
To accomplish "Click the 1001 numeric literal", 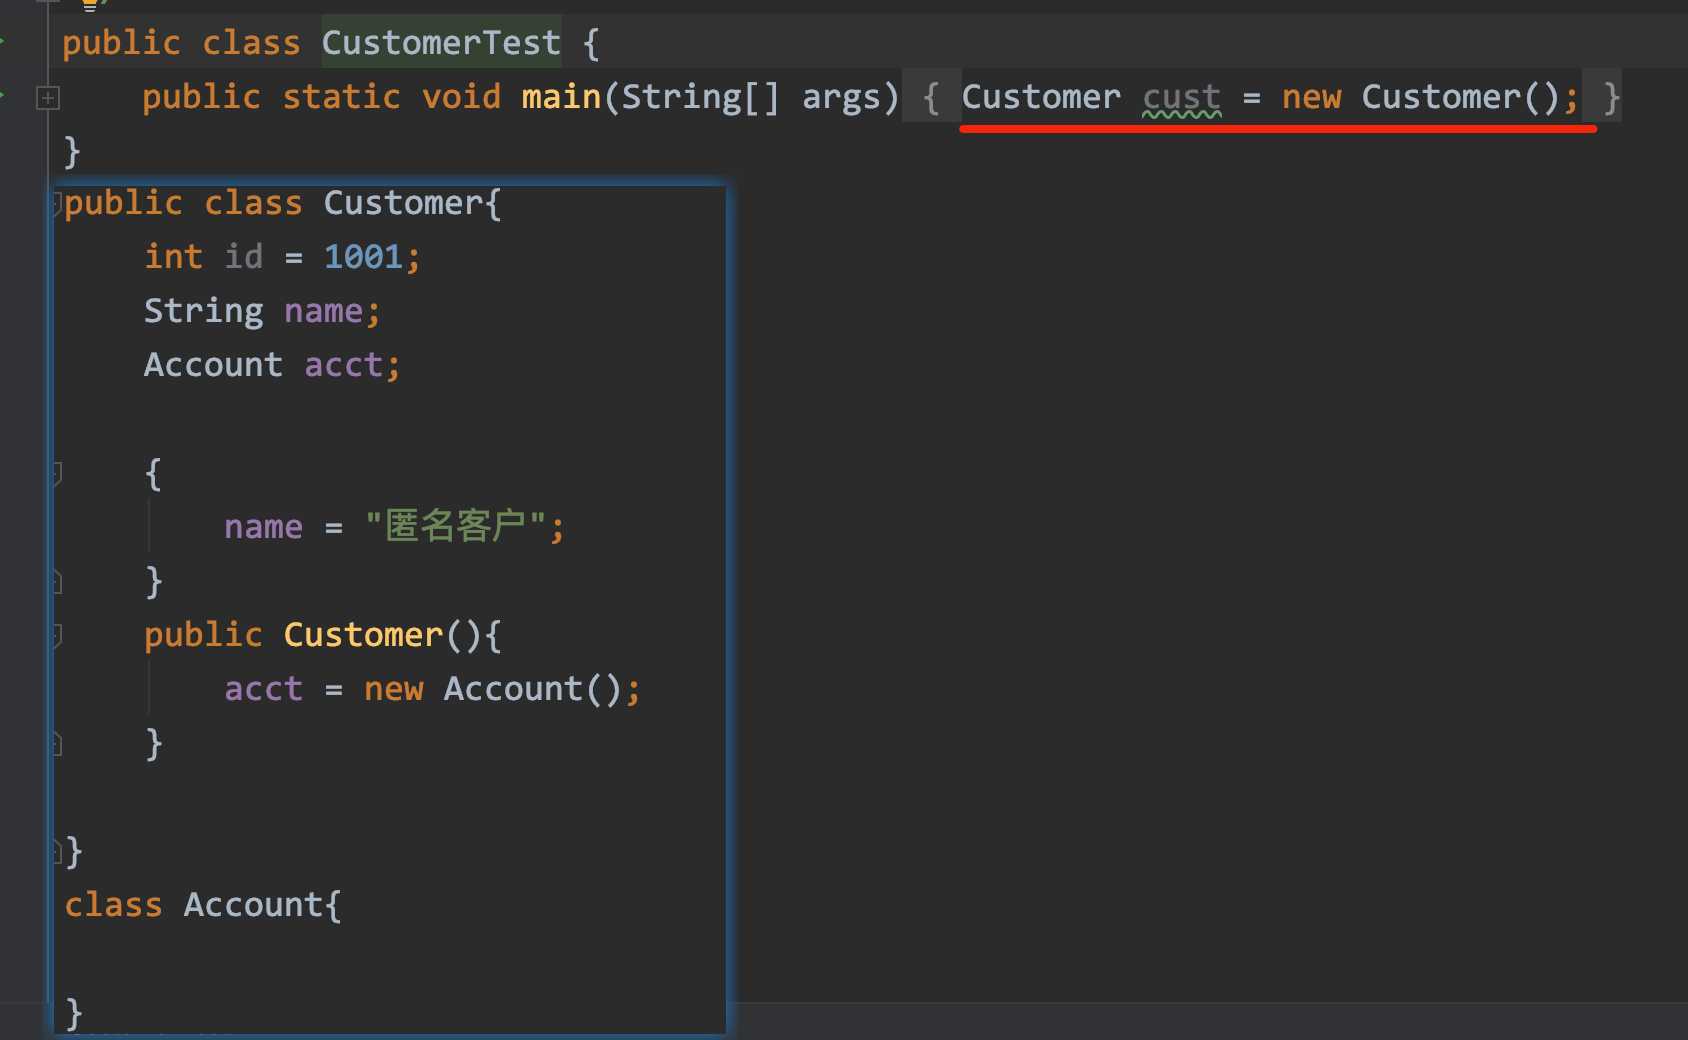I will [x=362, y=257].
